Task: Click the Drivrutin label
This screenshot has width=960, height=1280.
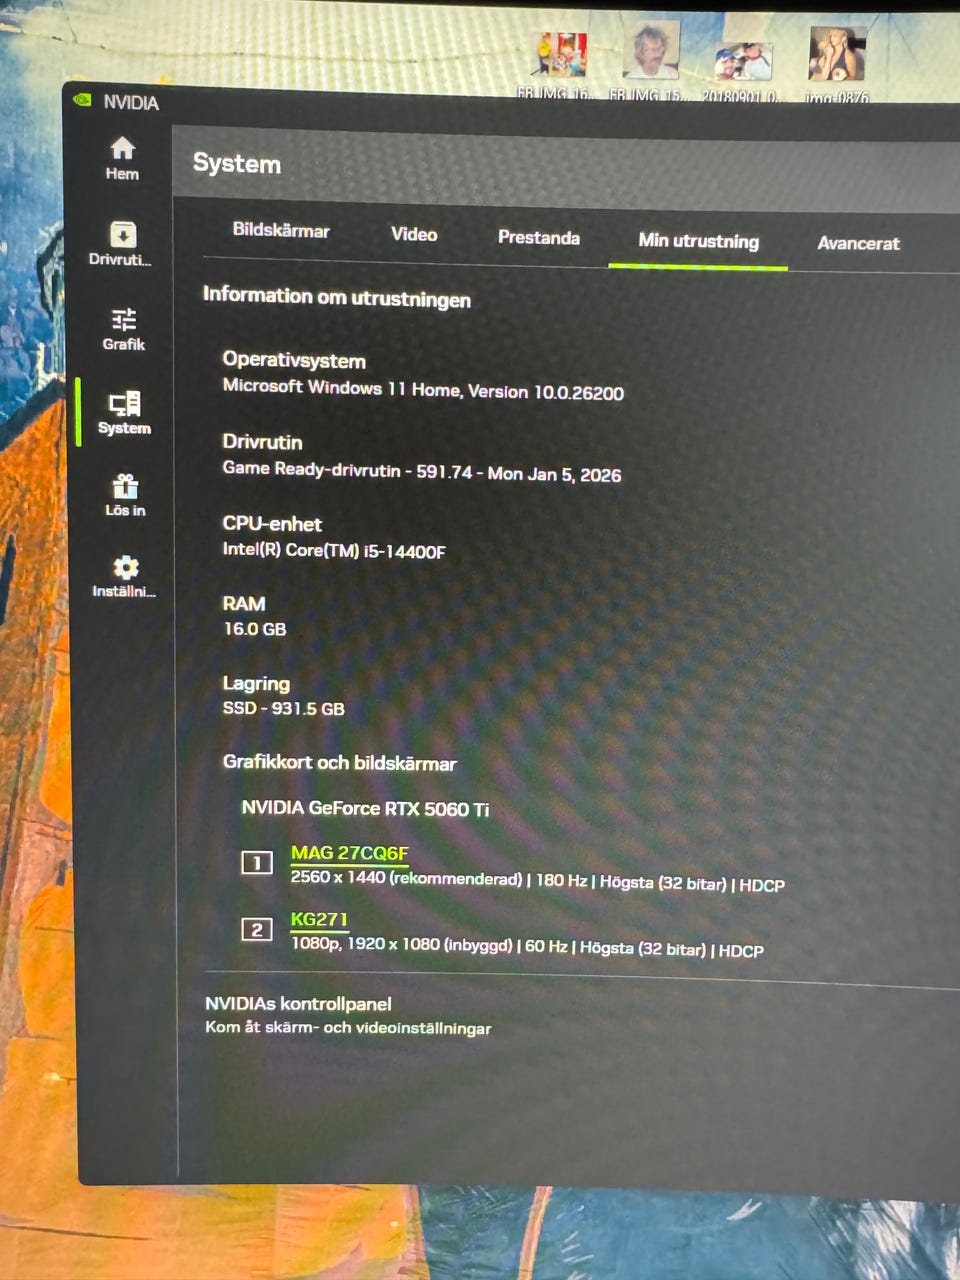Action: 262,441
